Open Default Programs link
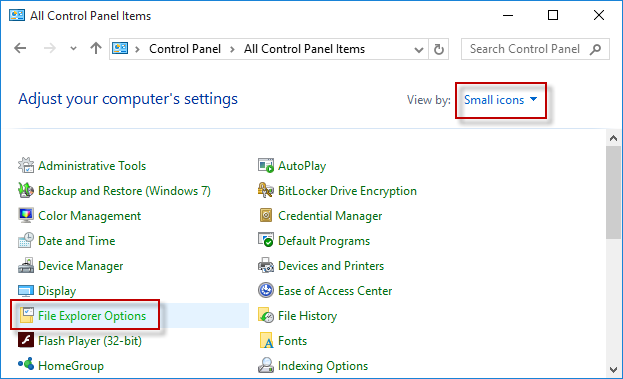 (324, 241)
